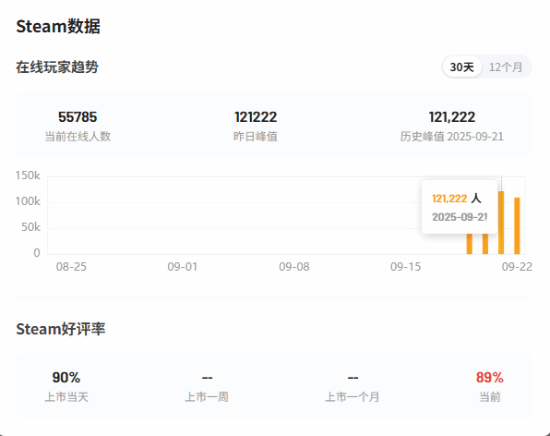This screenshot has width=550, height=436.
Task: Click the 121,222 historic peak number
Action: coord(452,117)
